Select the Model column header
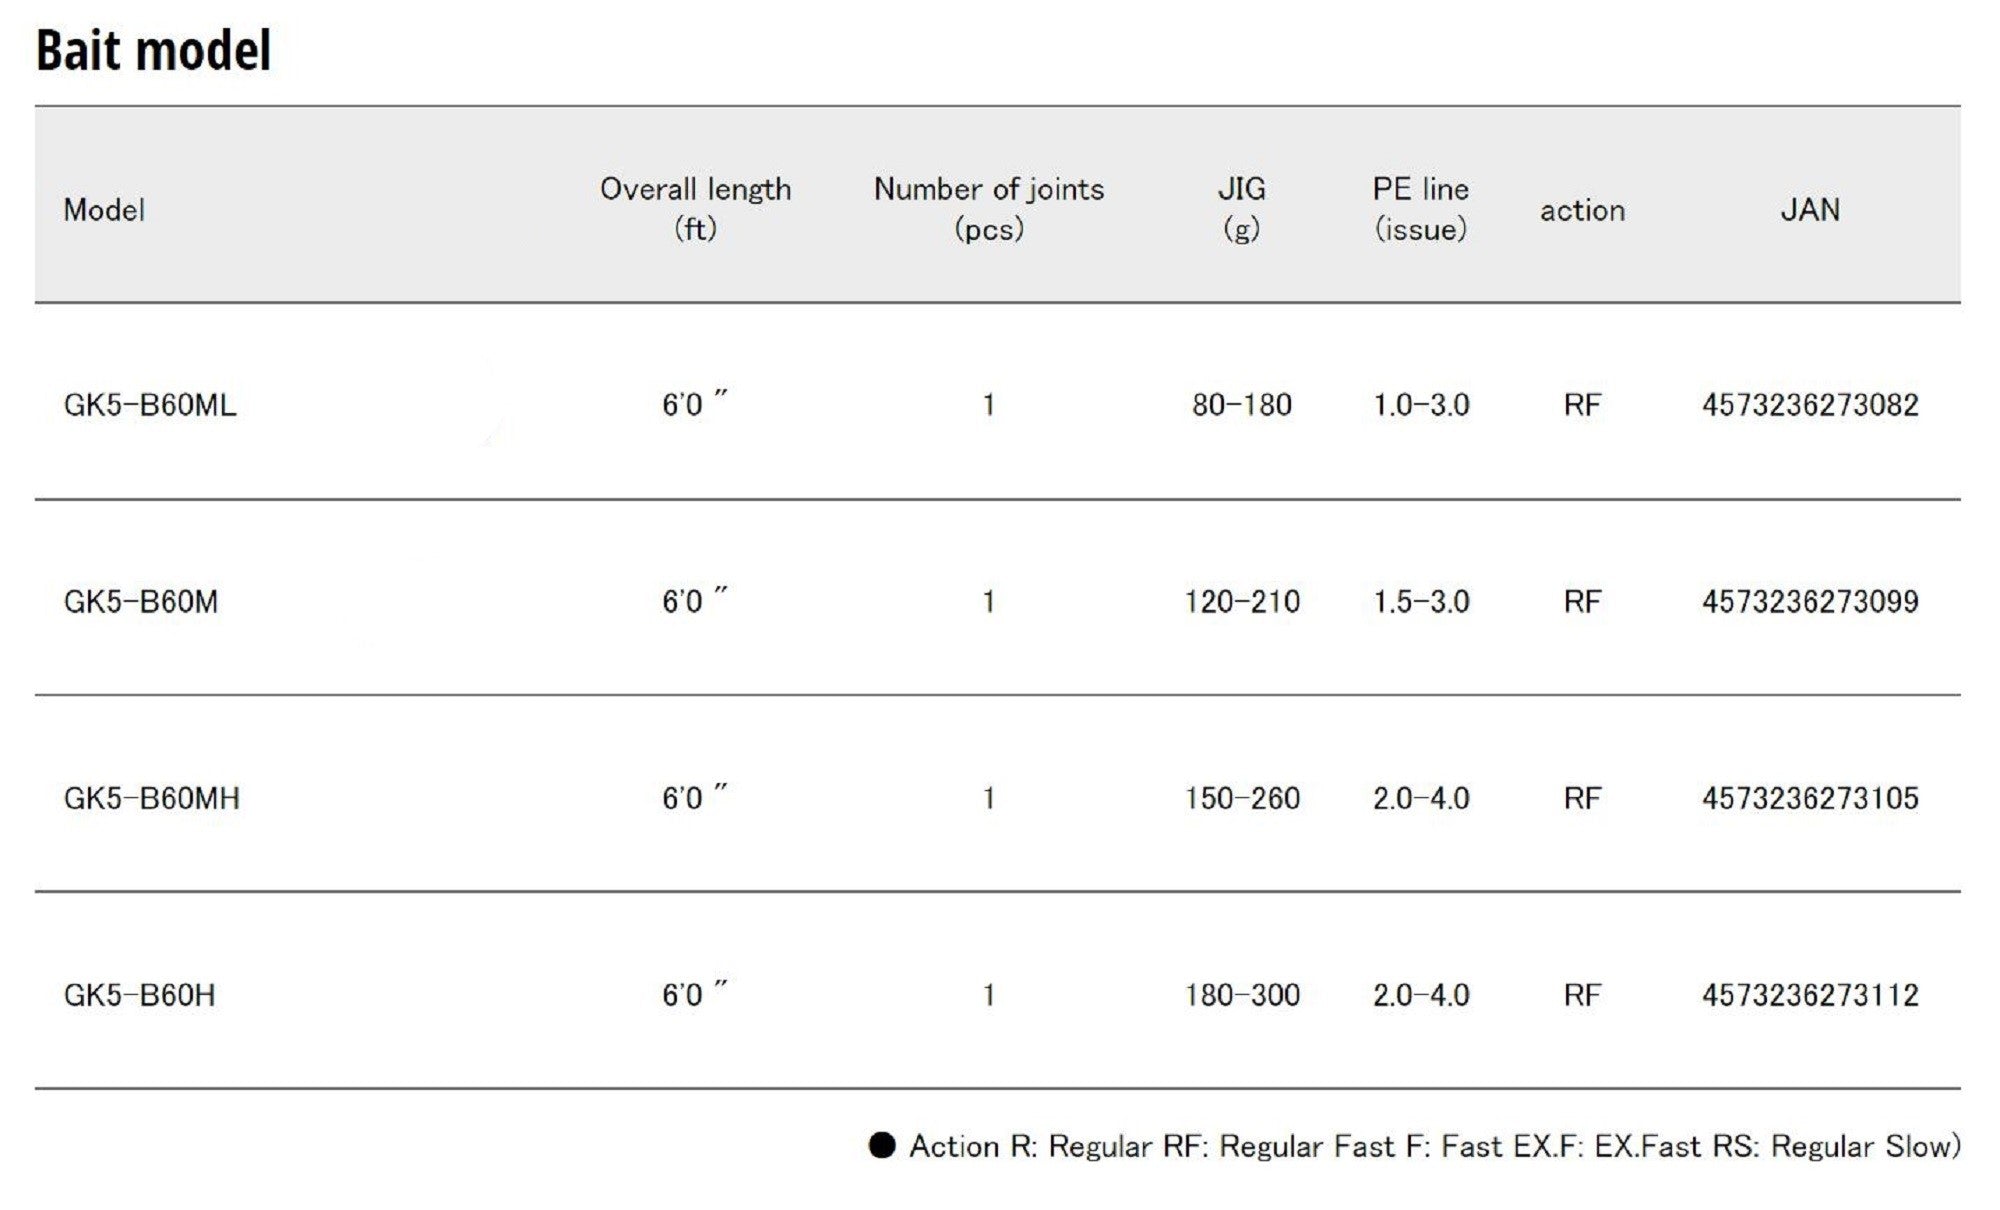Image resolution: width=2000 pixels, height=1210 pixels. tap(104, 210)
